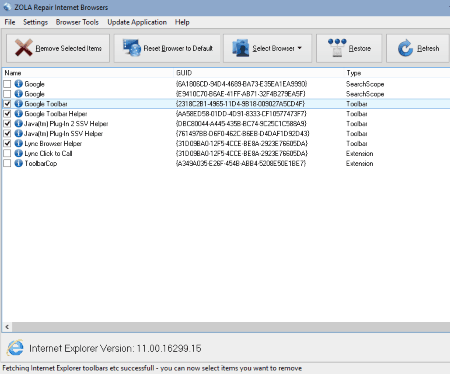This screenshot has height=374, width=450.
Task: Click the ZOLA application icon in title bar
Action: coord(7,7)
